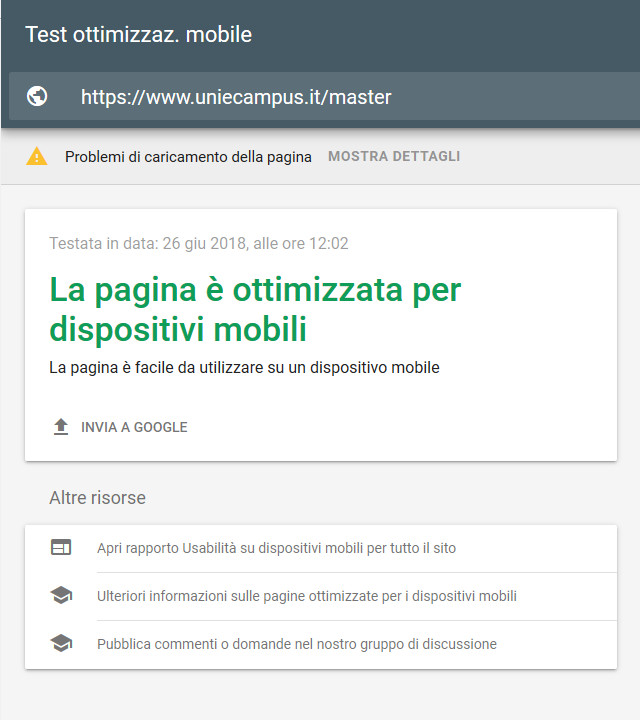Click the web layout icon beside Apri rapporto Usabilità
The image size is (640, 720).
(x=61, y=547)
